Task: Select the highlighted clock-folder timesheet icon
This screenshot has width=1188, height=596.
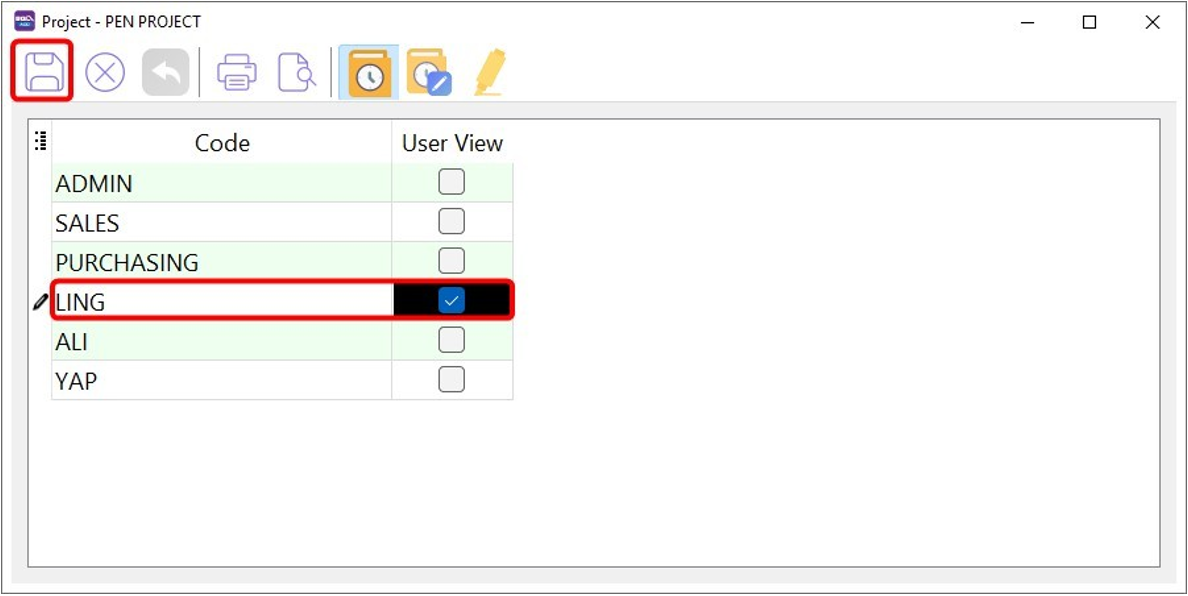Action: click(x=367, y=70)
